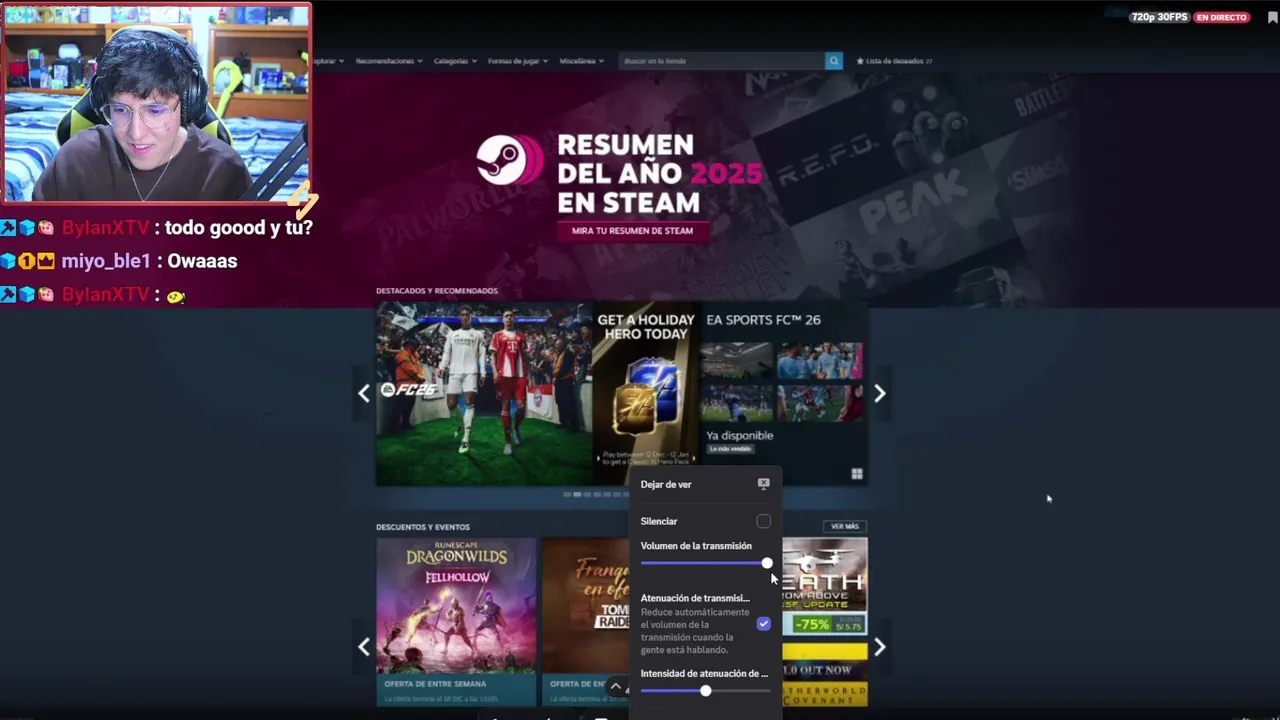
Task: Adjust the Volumen de la transmisión slider
Action: tap(705, 563)
